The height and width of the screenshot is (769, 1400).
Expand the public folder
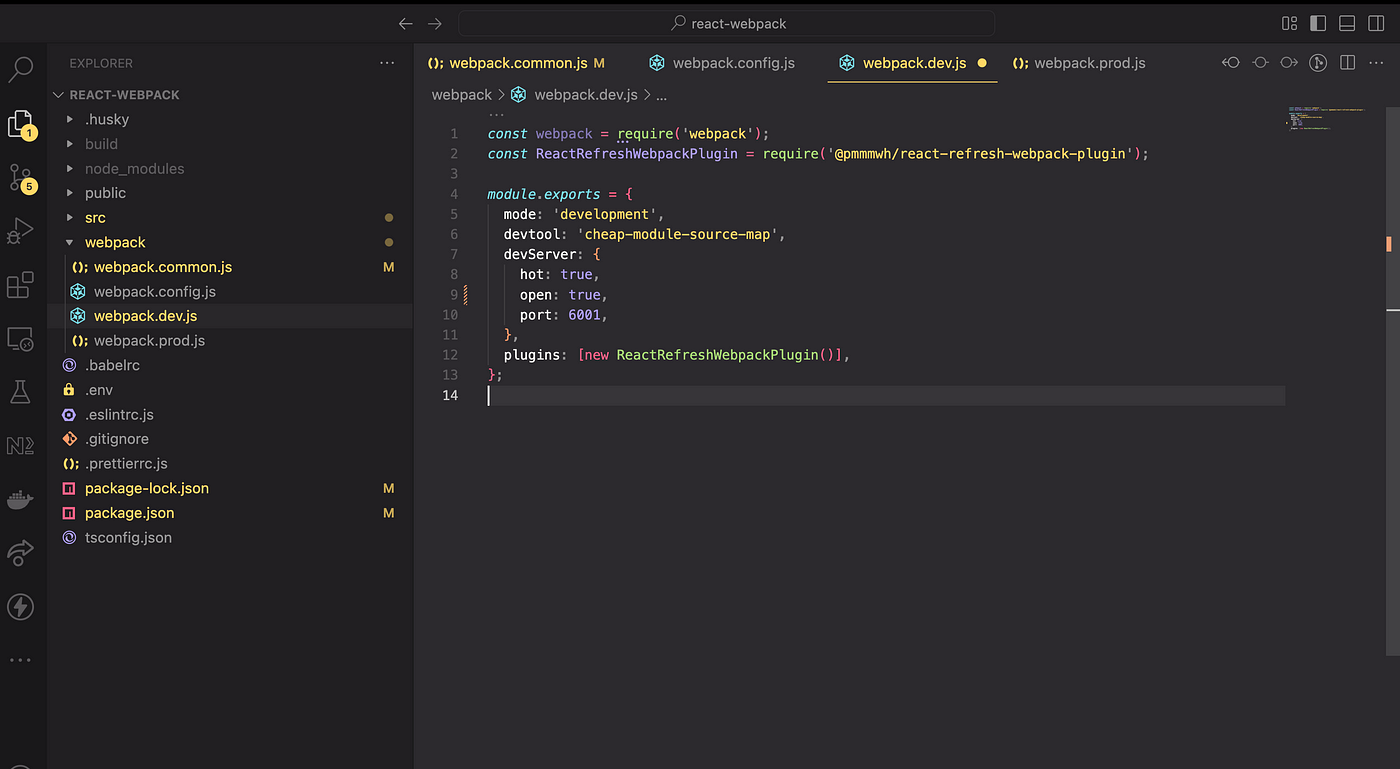point(105,193)
